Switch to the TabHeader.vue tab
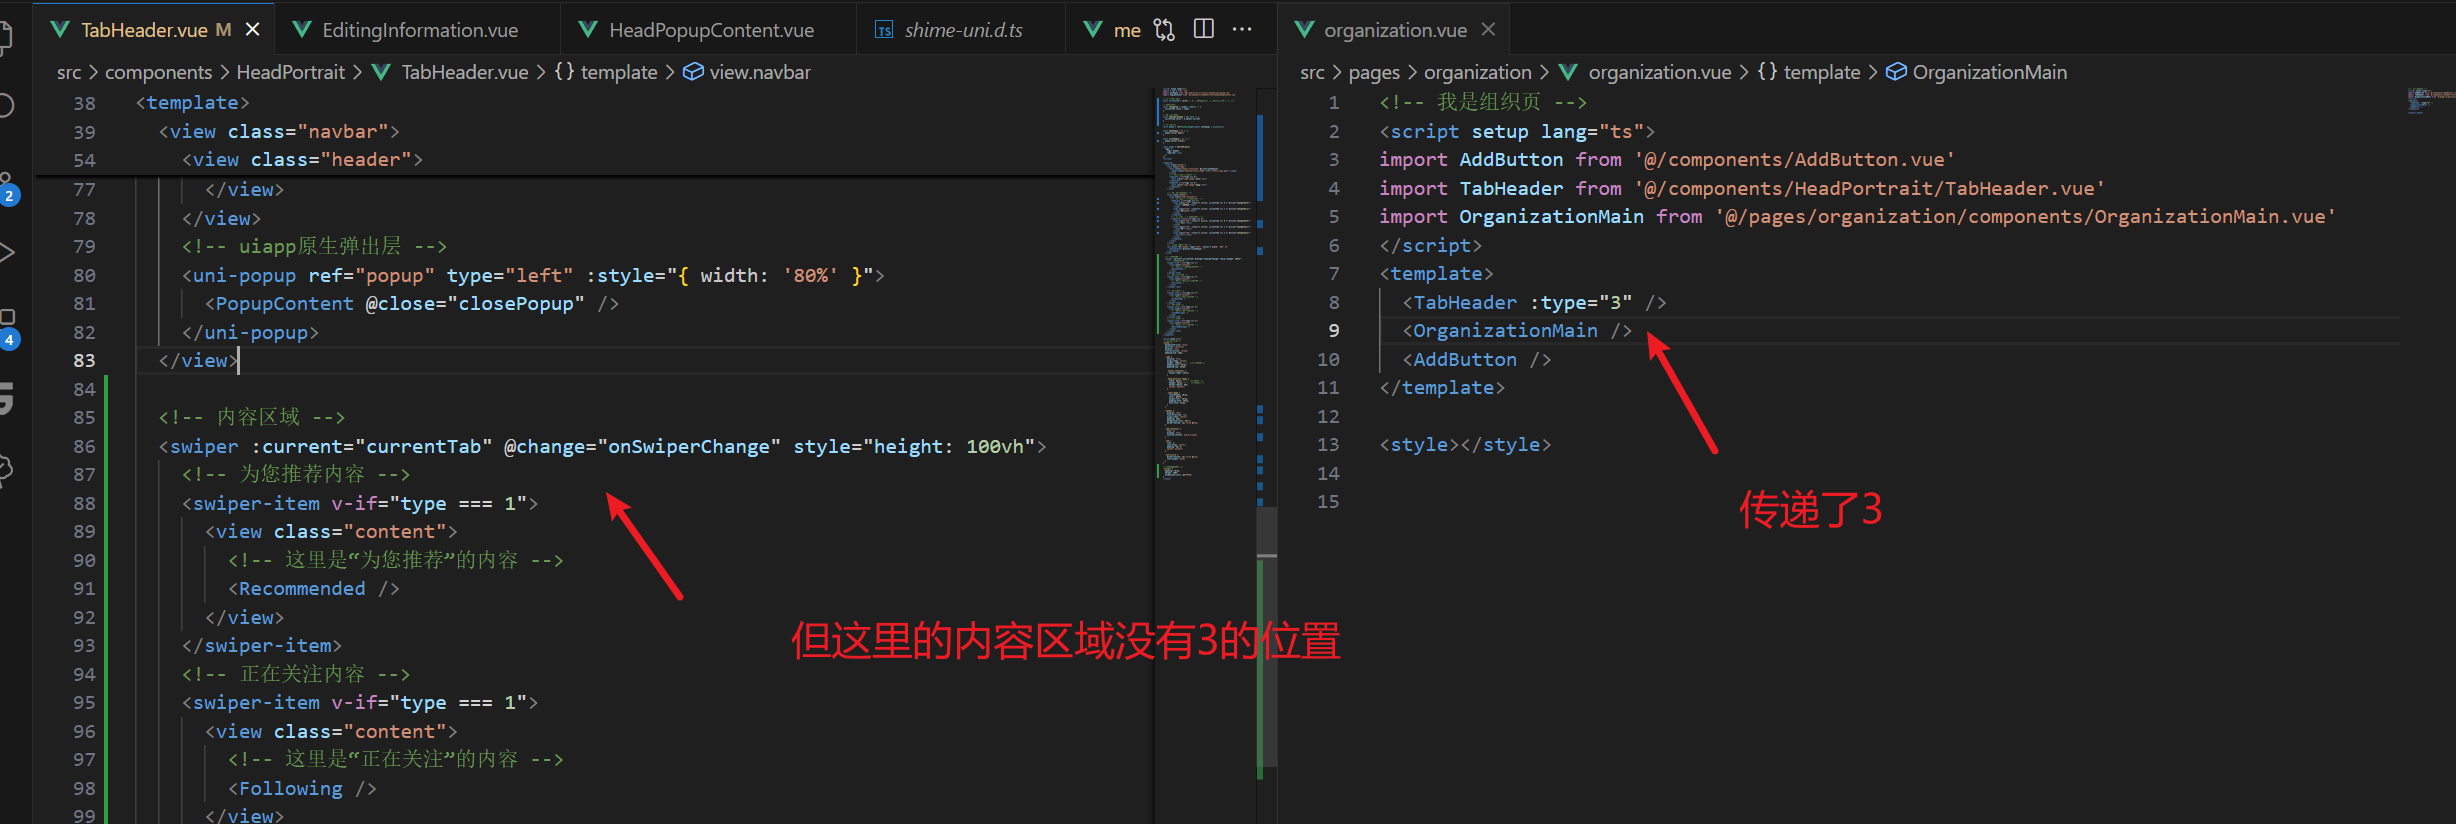The width and height of the screenshot is (2456, 824). pyautogui.click(x=144, y=30)
